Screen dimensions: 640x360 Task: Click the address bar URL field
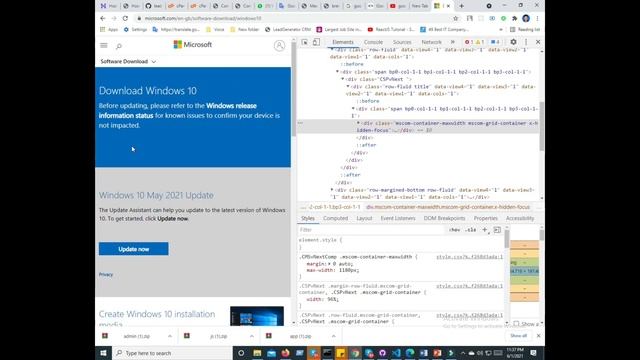(x=294, y=18)
